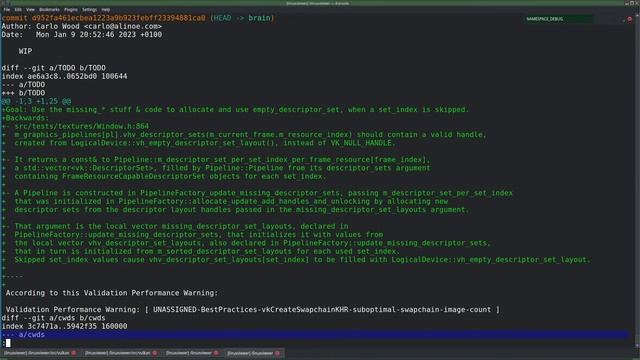Click the terminal scrollbar on the right

[x=638, y=180]
